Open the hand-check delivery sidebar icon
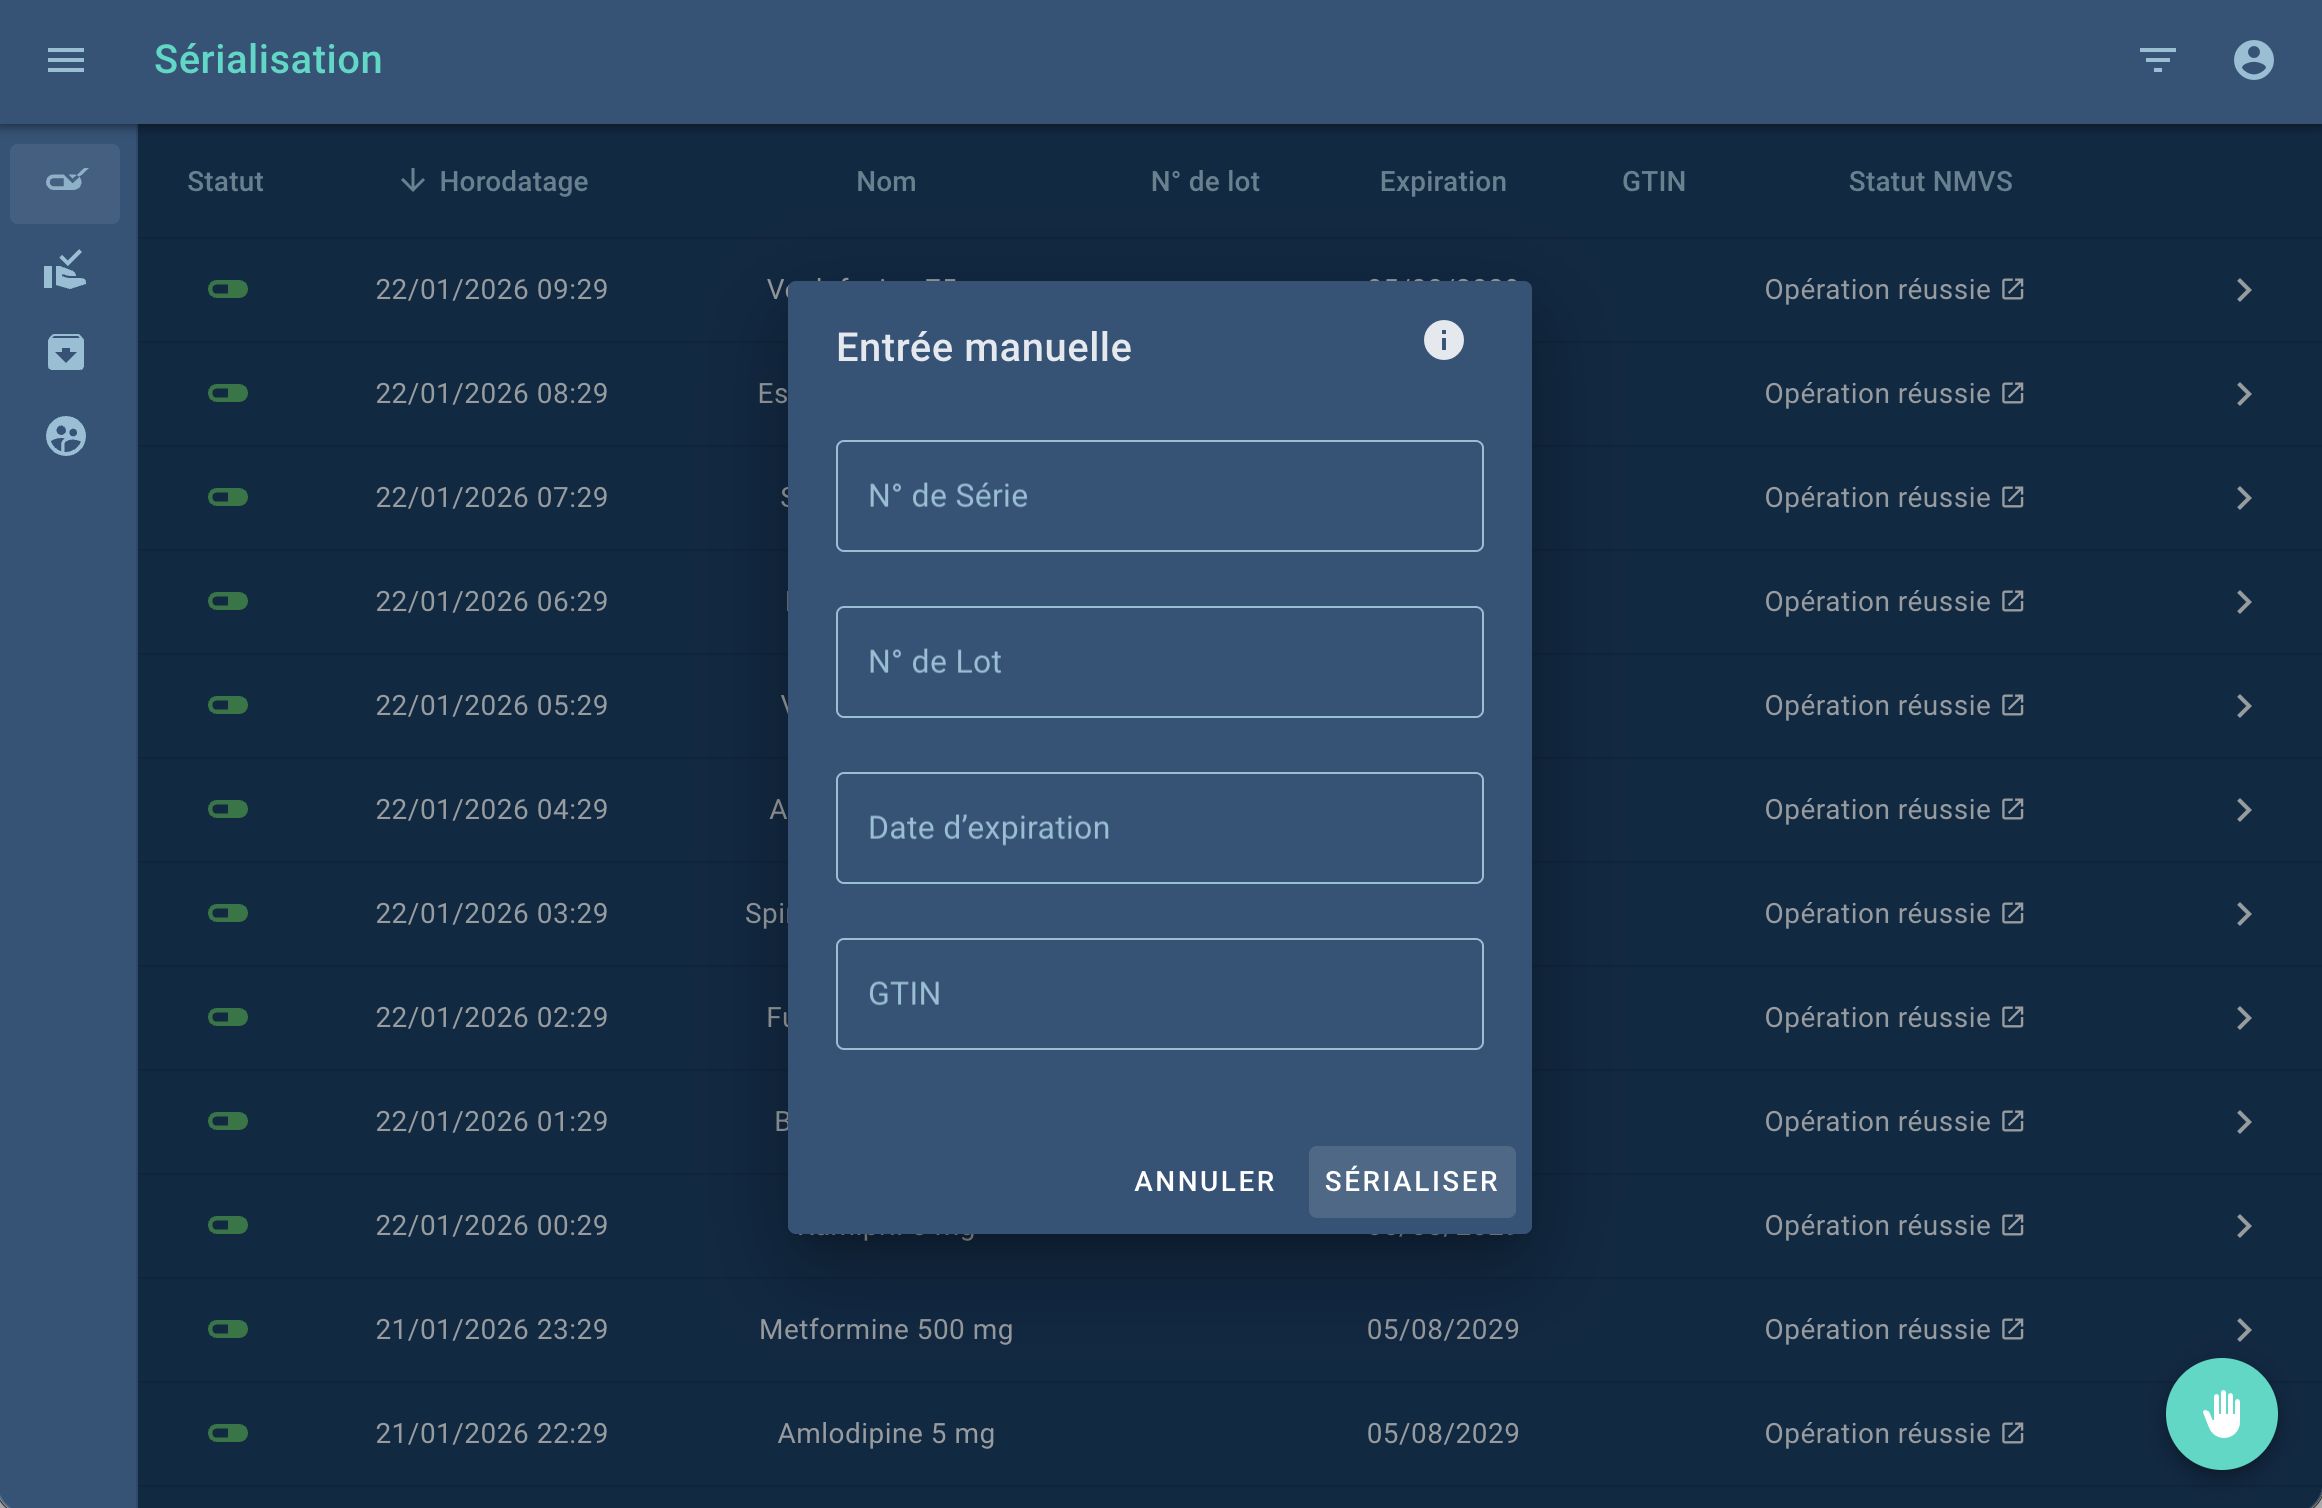Screen dimensions: 2322x1508 66,269
